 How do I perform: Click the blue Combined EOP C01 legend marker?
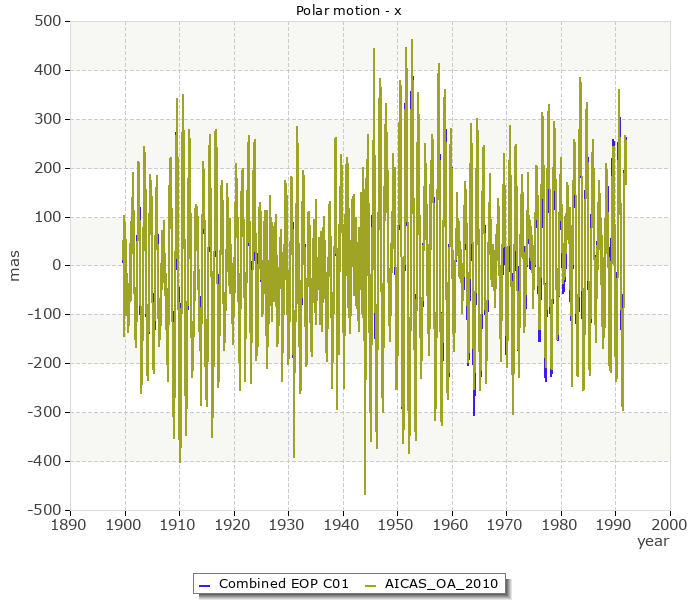(x=204, y=584)
